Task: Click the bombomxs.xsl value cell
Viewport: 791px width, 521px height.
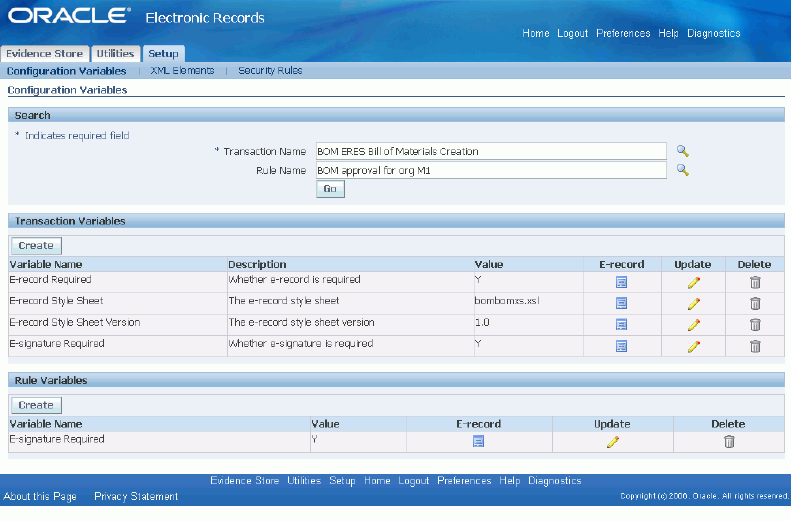Action: tap(507, 301)
